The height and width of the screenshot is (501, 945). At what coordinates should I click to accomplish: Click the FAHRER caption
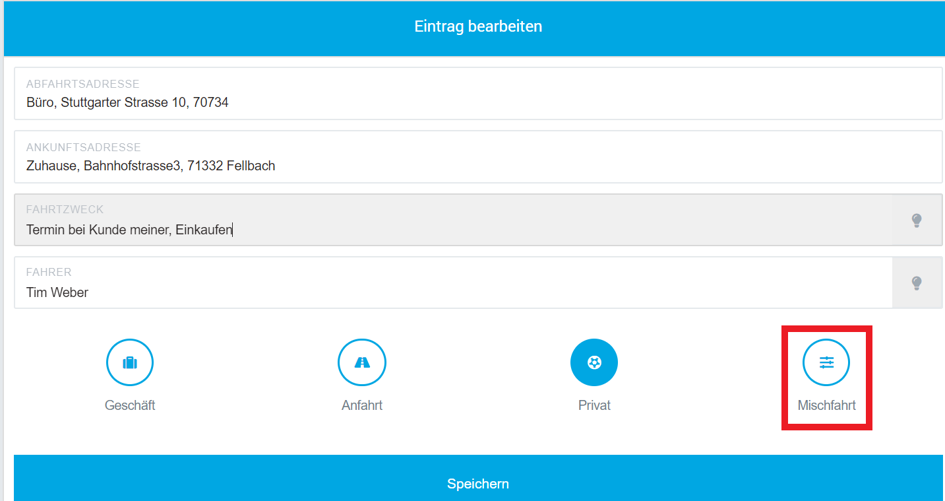click(49, 272)
